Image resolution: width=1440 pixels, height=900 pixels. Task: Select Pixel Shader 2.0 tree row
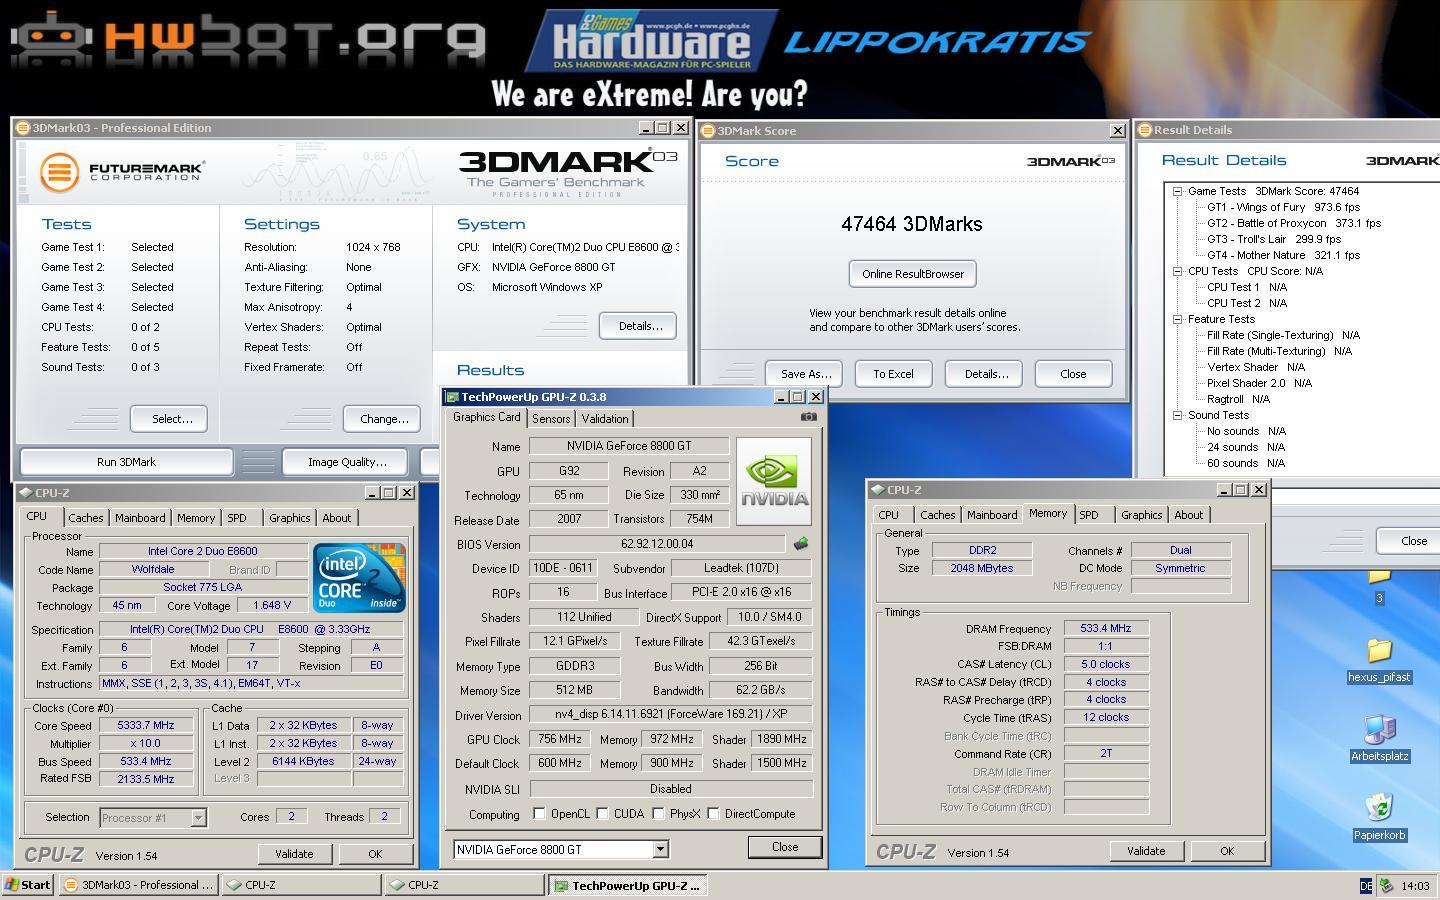[1259, 383]
